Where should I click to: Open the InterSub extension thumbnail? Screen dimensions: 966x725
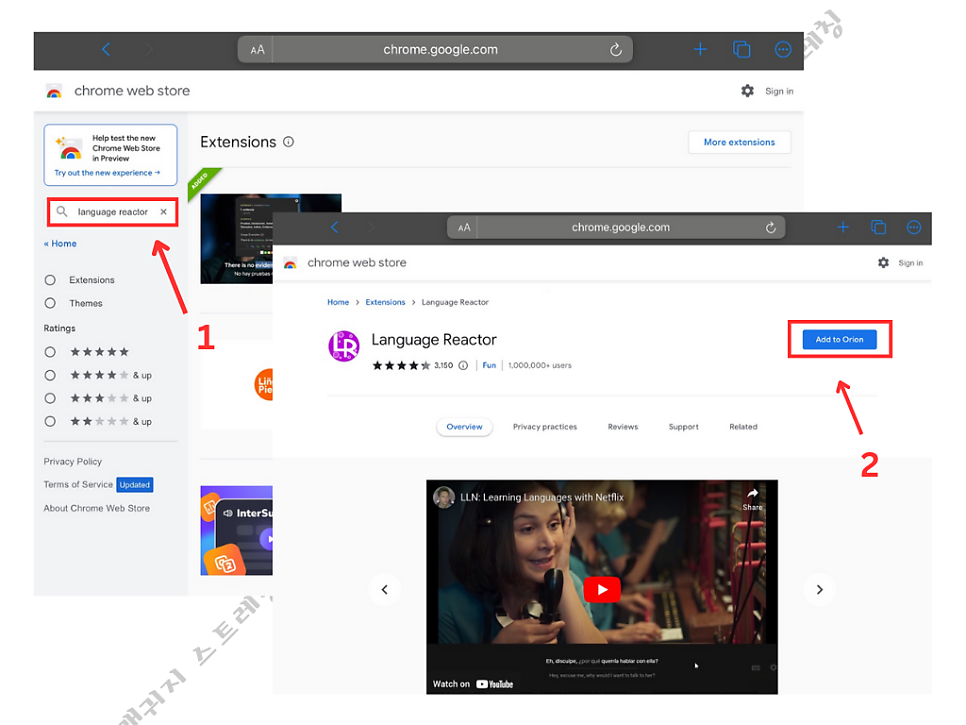point(237,530)
